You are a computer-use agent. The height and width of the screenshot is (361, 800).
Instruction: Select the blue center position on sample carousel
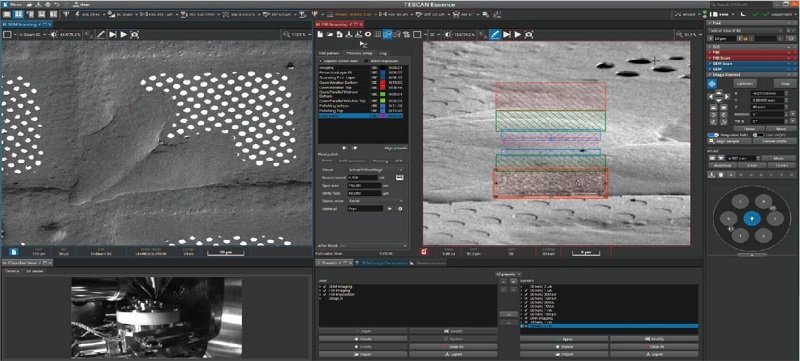[x=752, y=218]
